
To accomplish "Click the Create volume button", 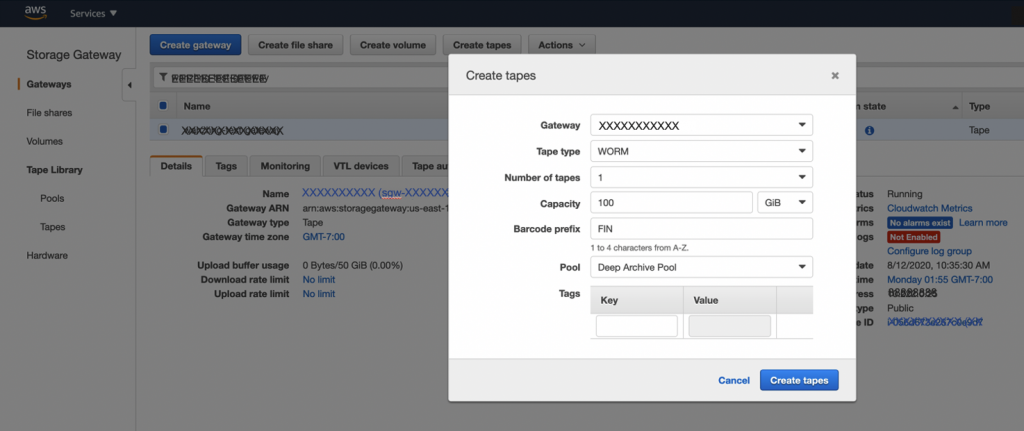I will point(392,45).
